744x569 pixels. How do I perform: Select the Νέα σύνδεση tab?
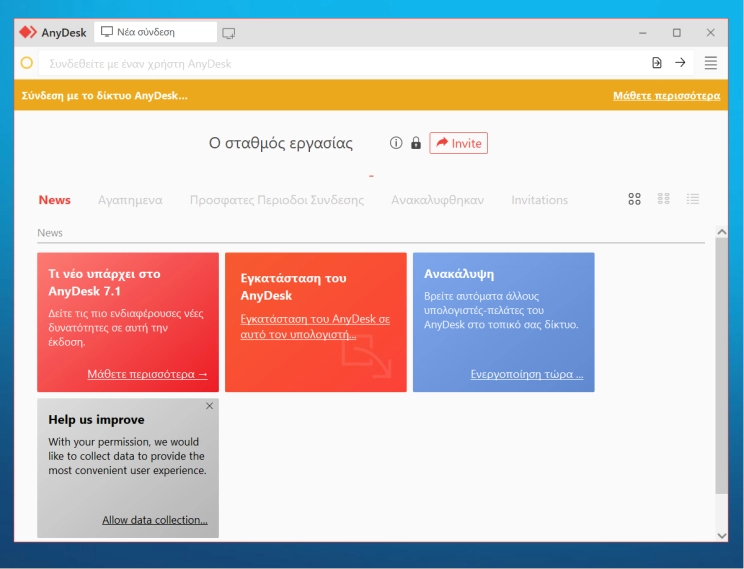point(156,32)
